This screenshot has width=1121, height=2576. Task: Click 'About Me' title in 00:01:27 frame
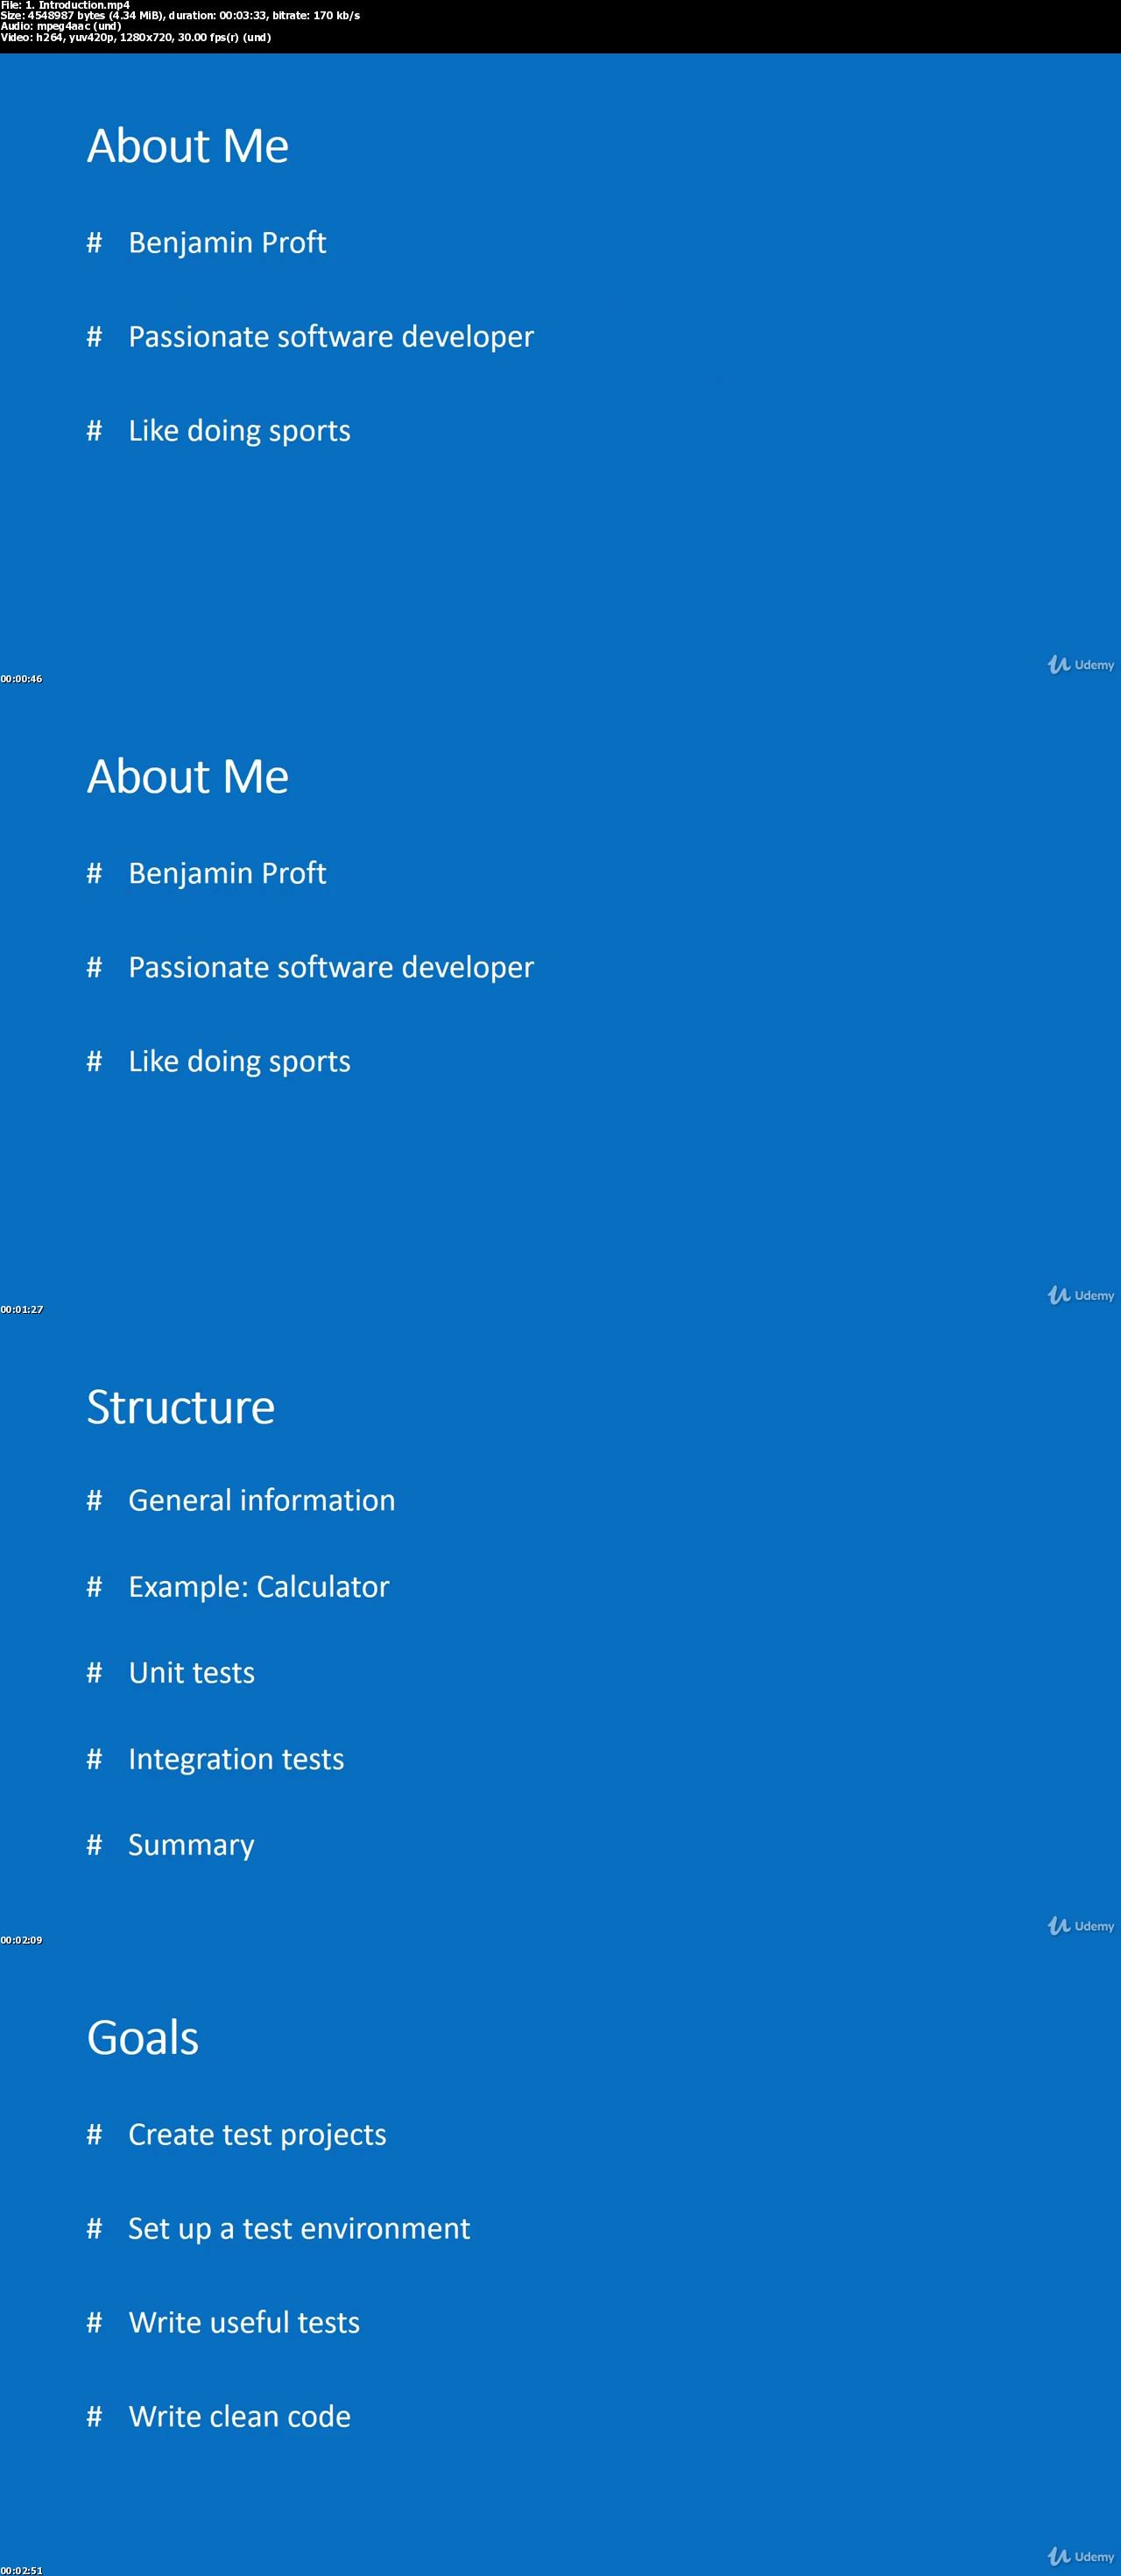click(x=188, y=777)
